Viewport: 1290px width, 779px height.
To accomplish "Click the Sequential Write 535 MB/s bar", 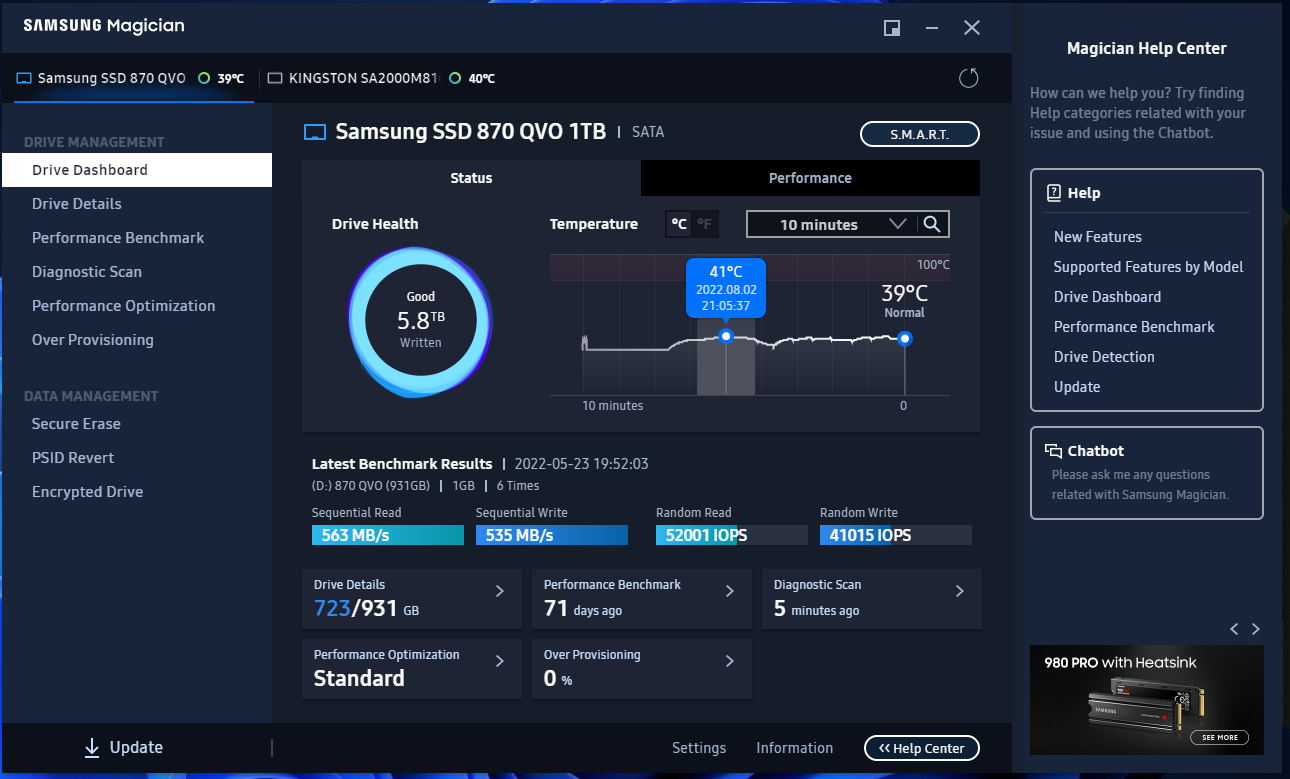I will point(552,535).
